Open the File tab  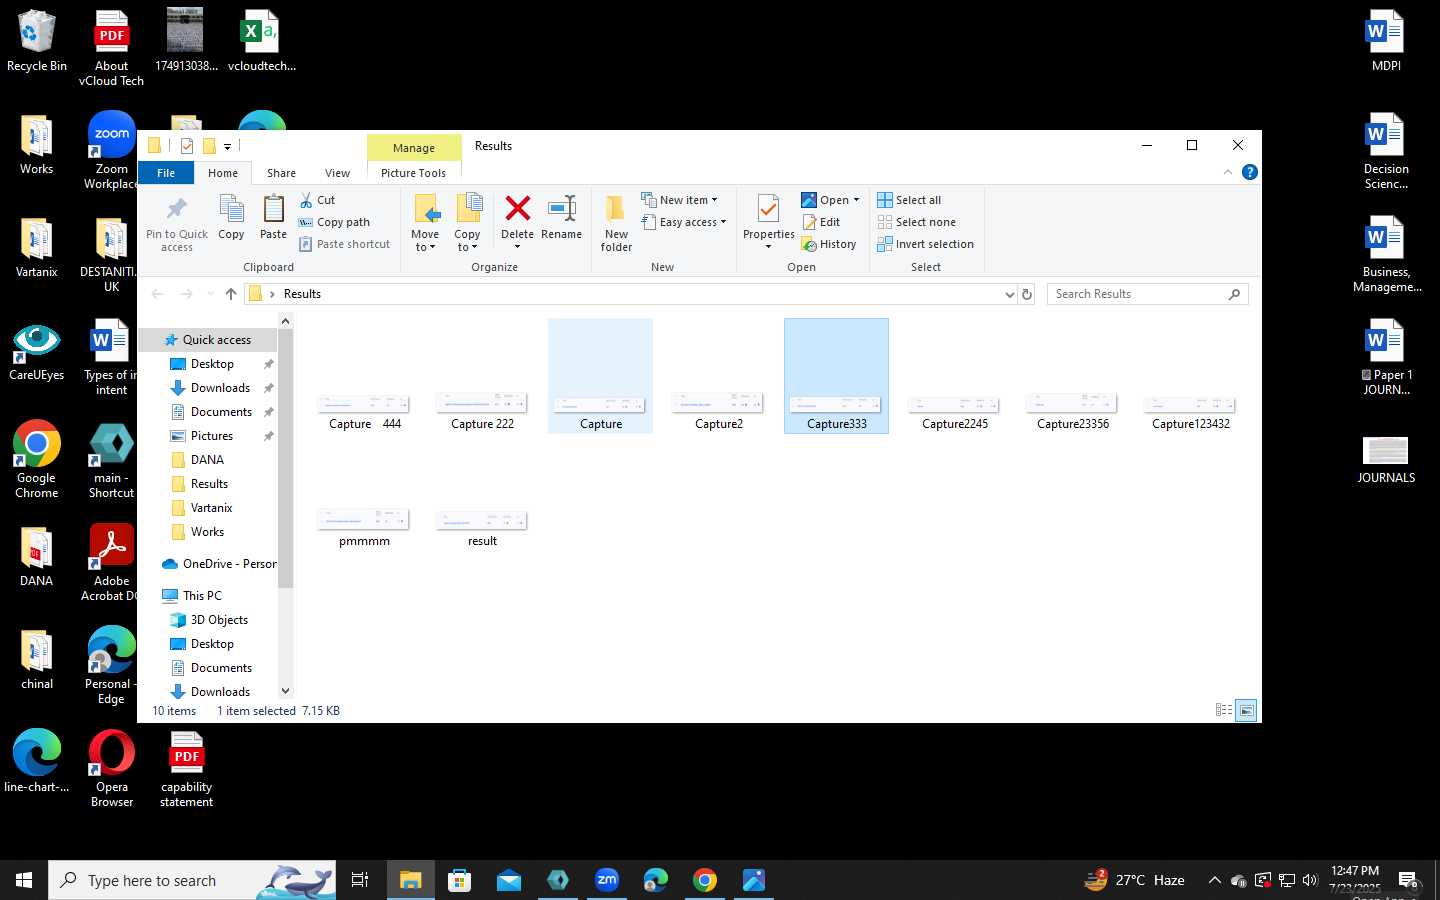[166, 172]
